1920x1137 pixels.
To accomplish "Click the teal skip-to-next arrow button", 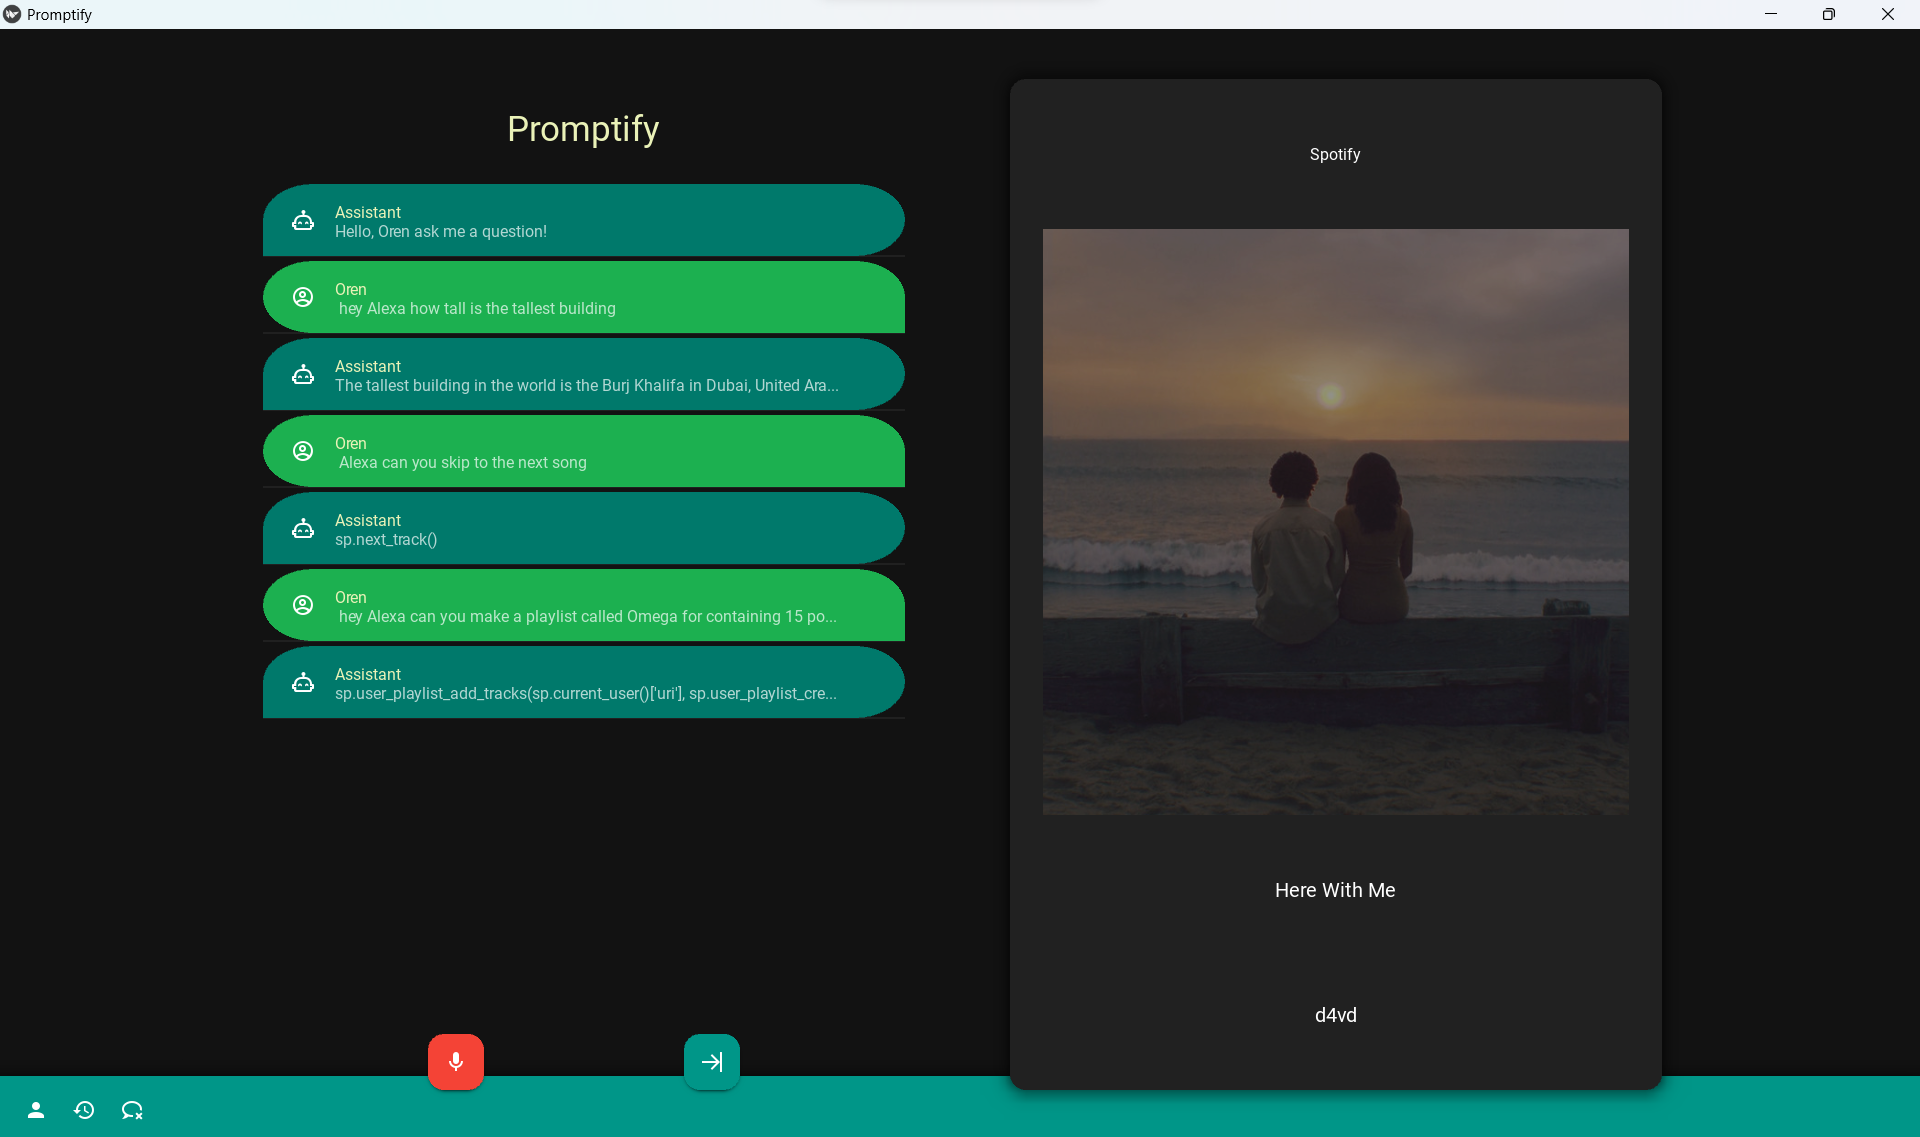I will pyautogui.click(x=712, y=1061).
